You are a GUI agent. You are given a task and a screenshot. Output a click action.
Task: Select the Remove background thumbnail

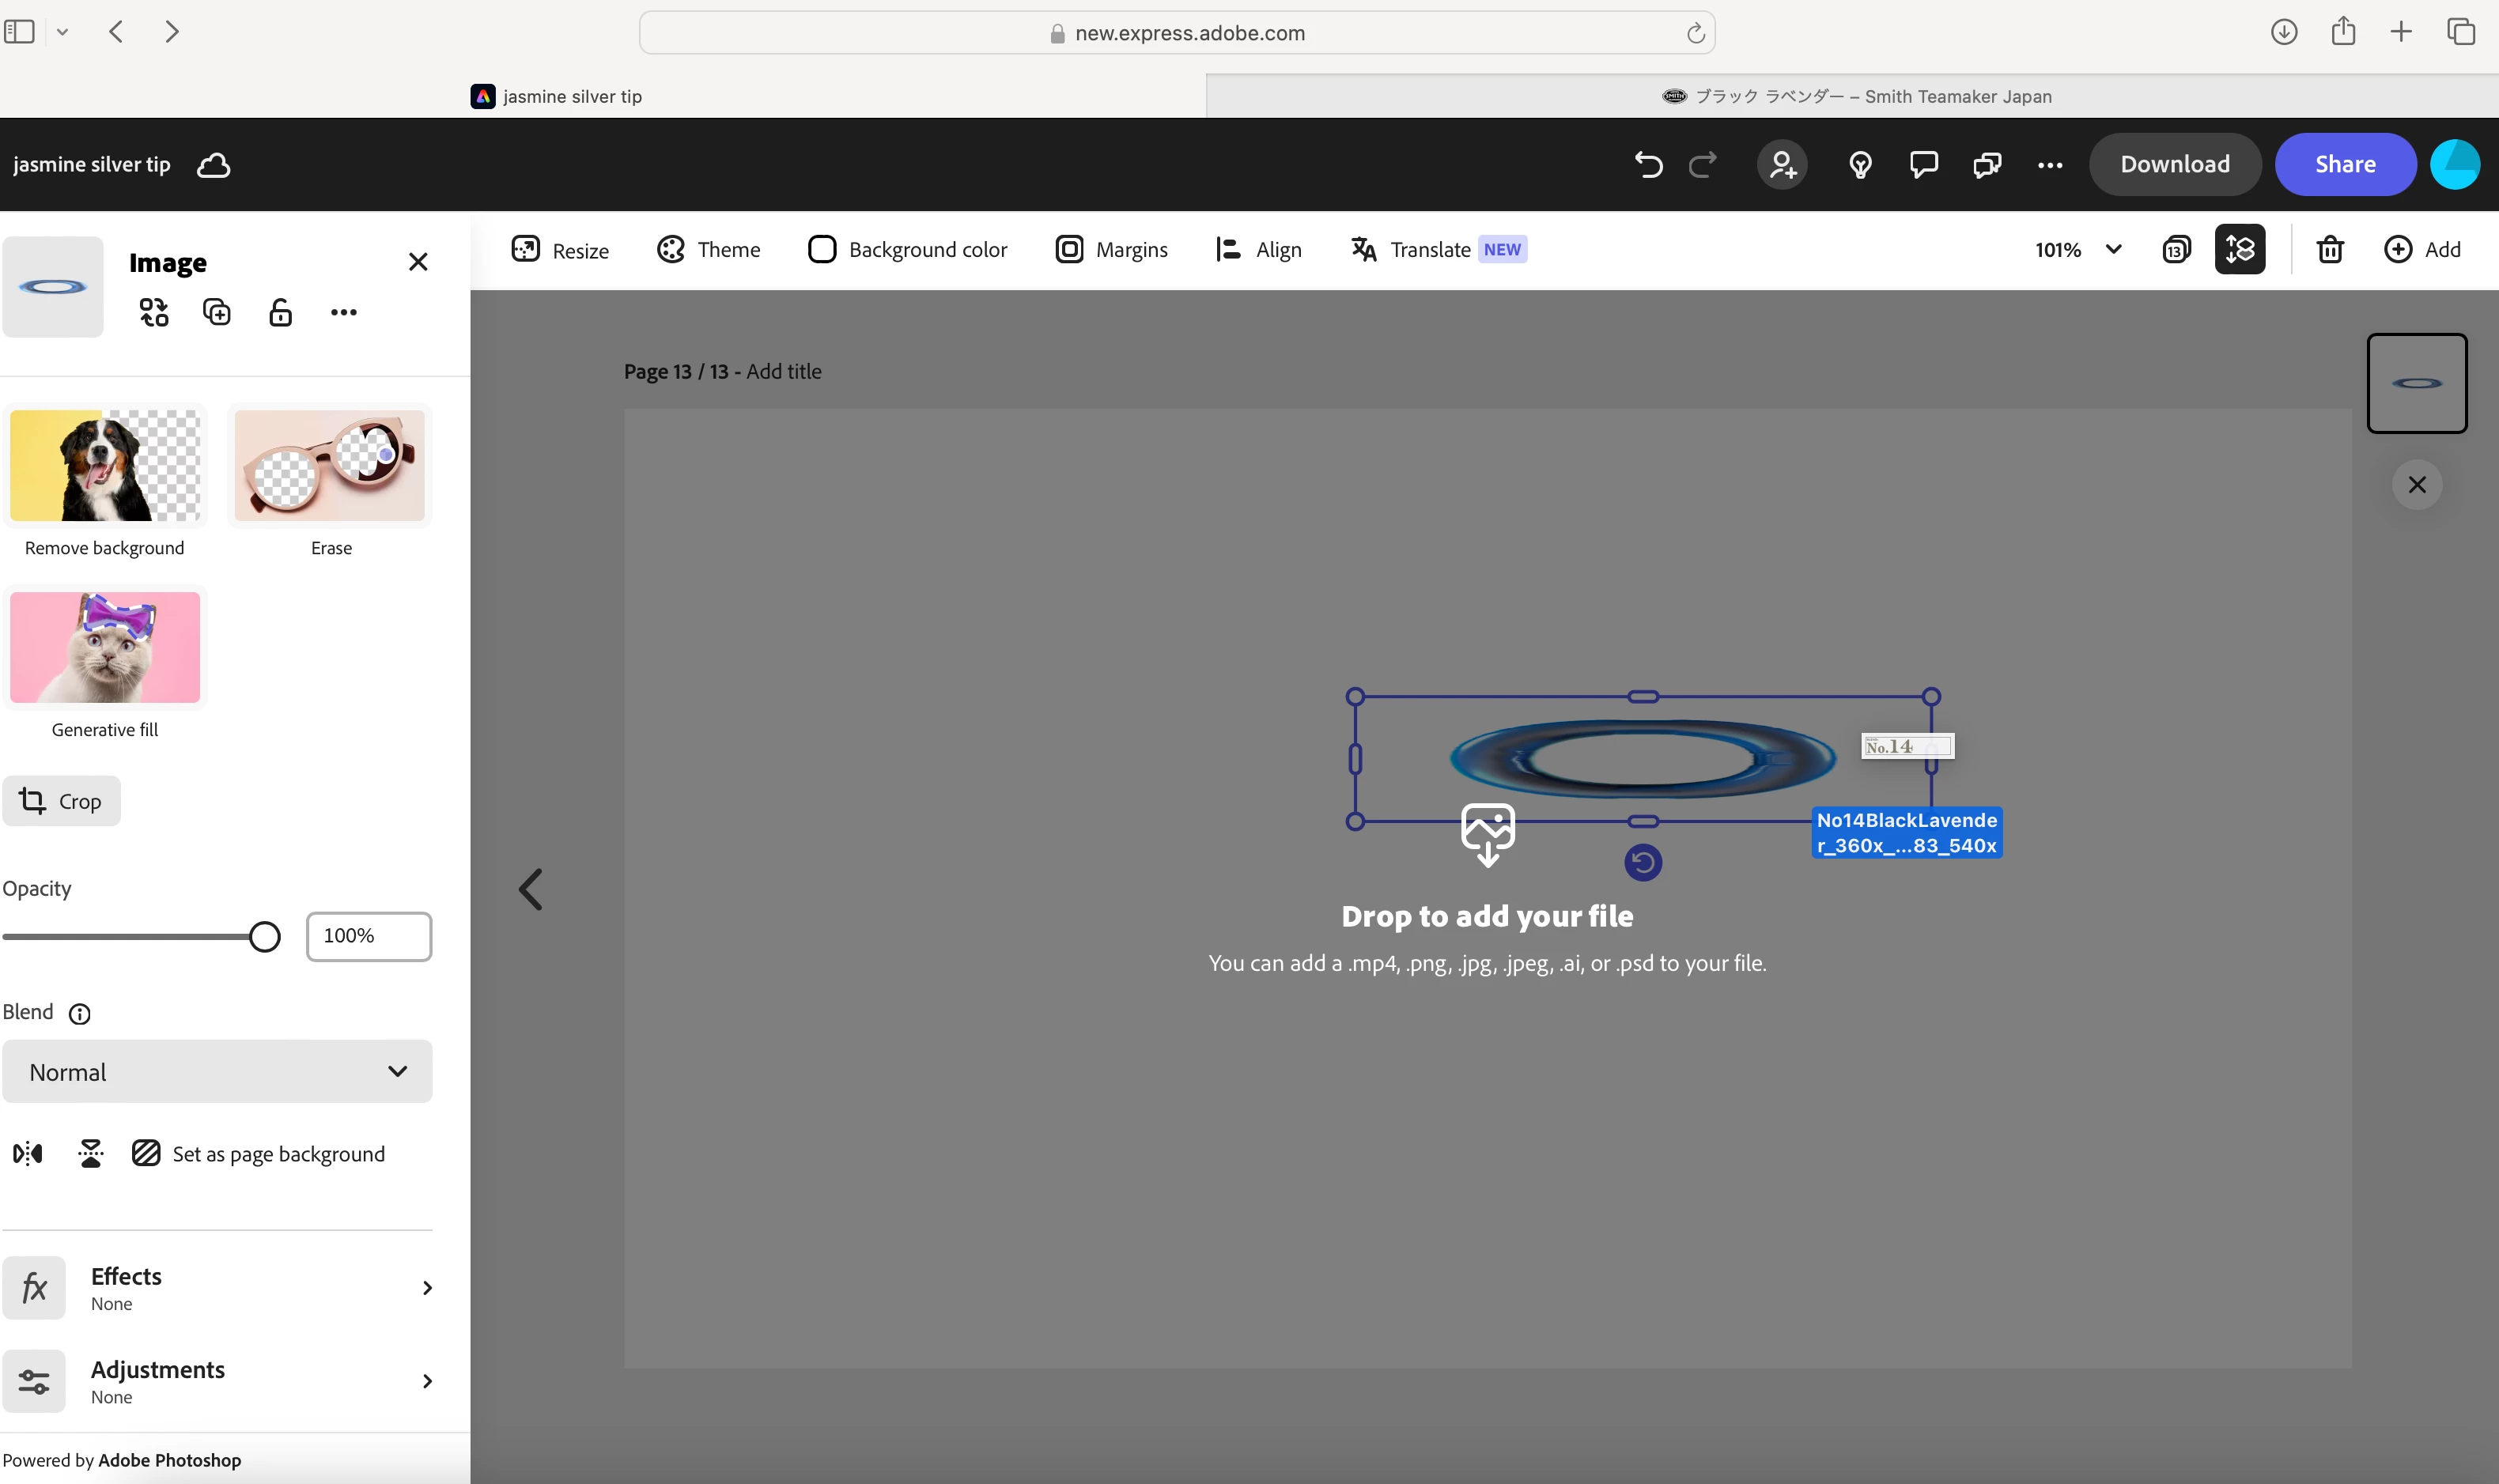point(105,466)
